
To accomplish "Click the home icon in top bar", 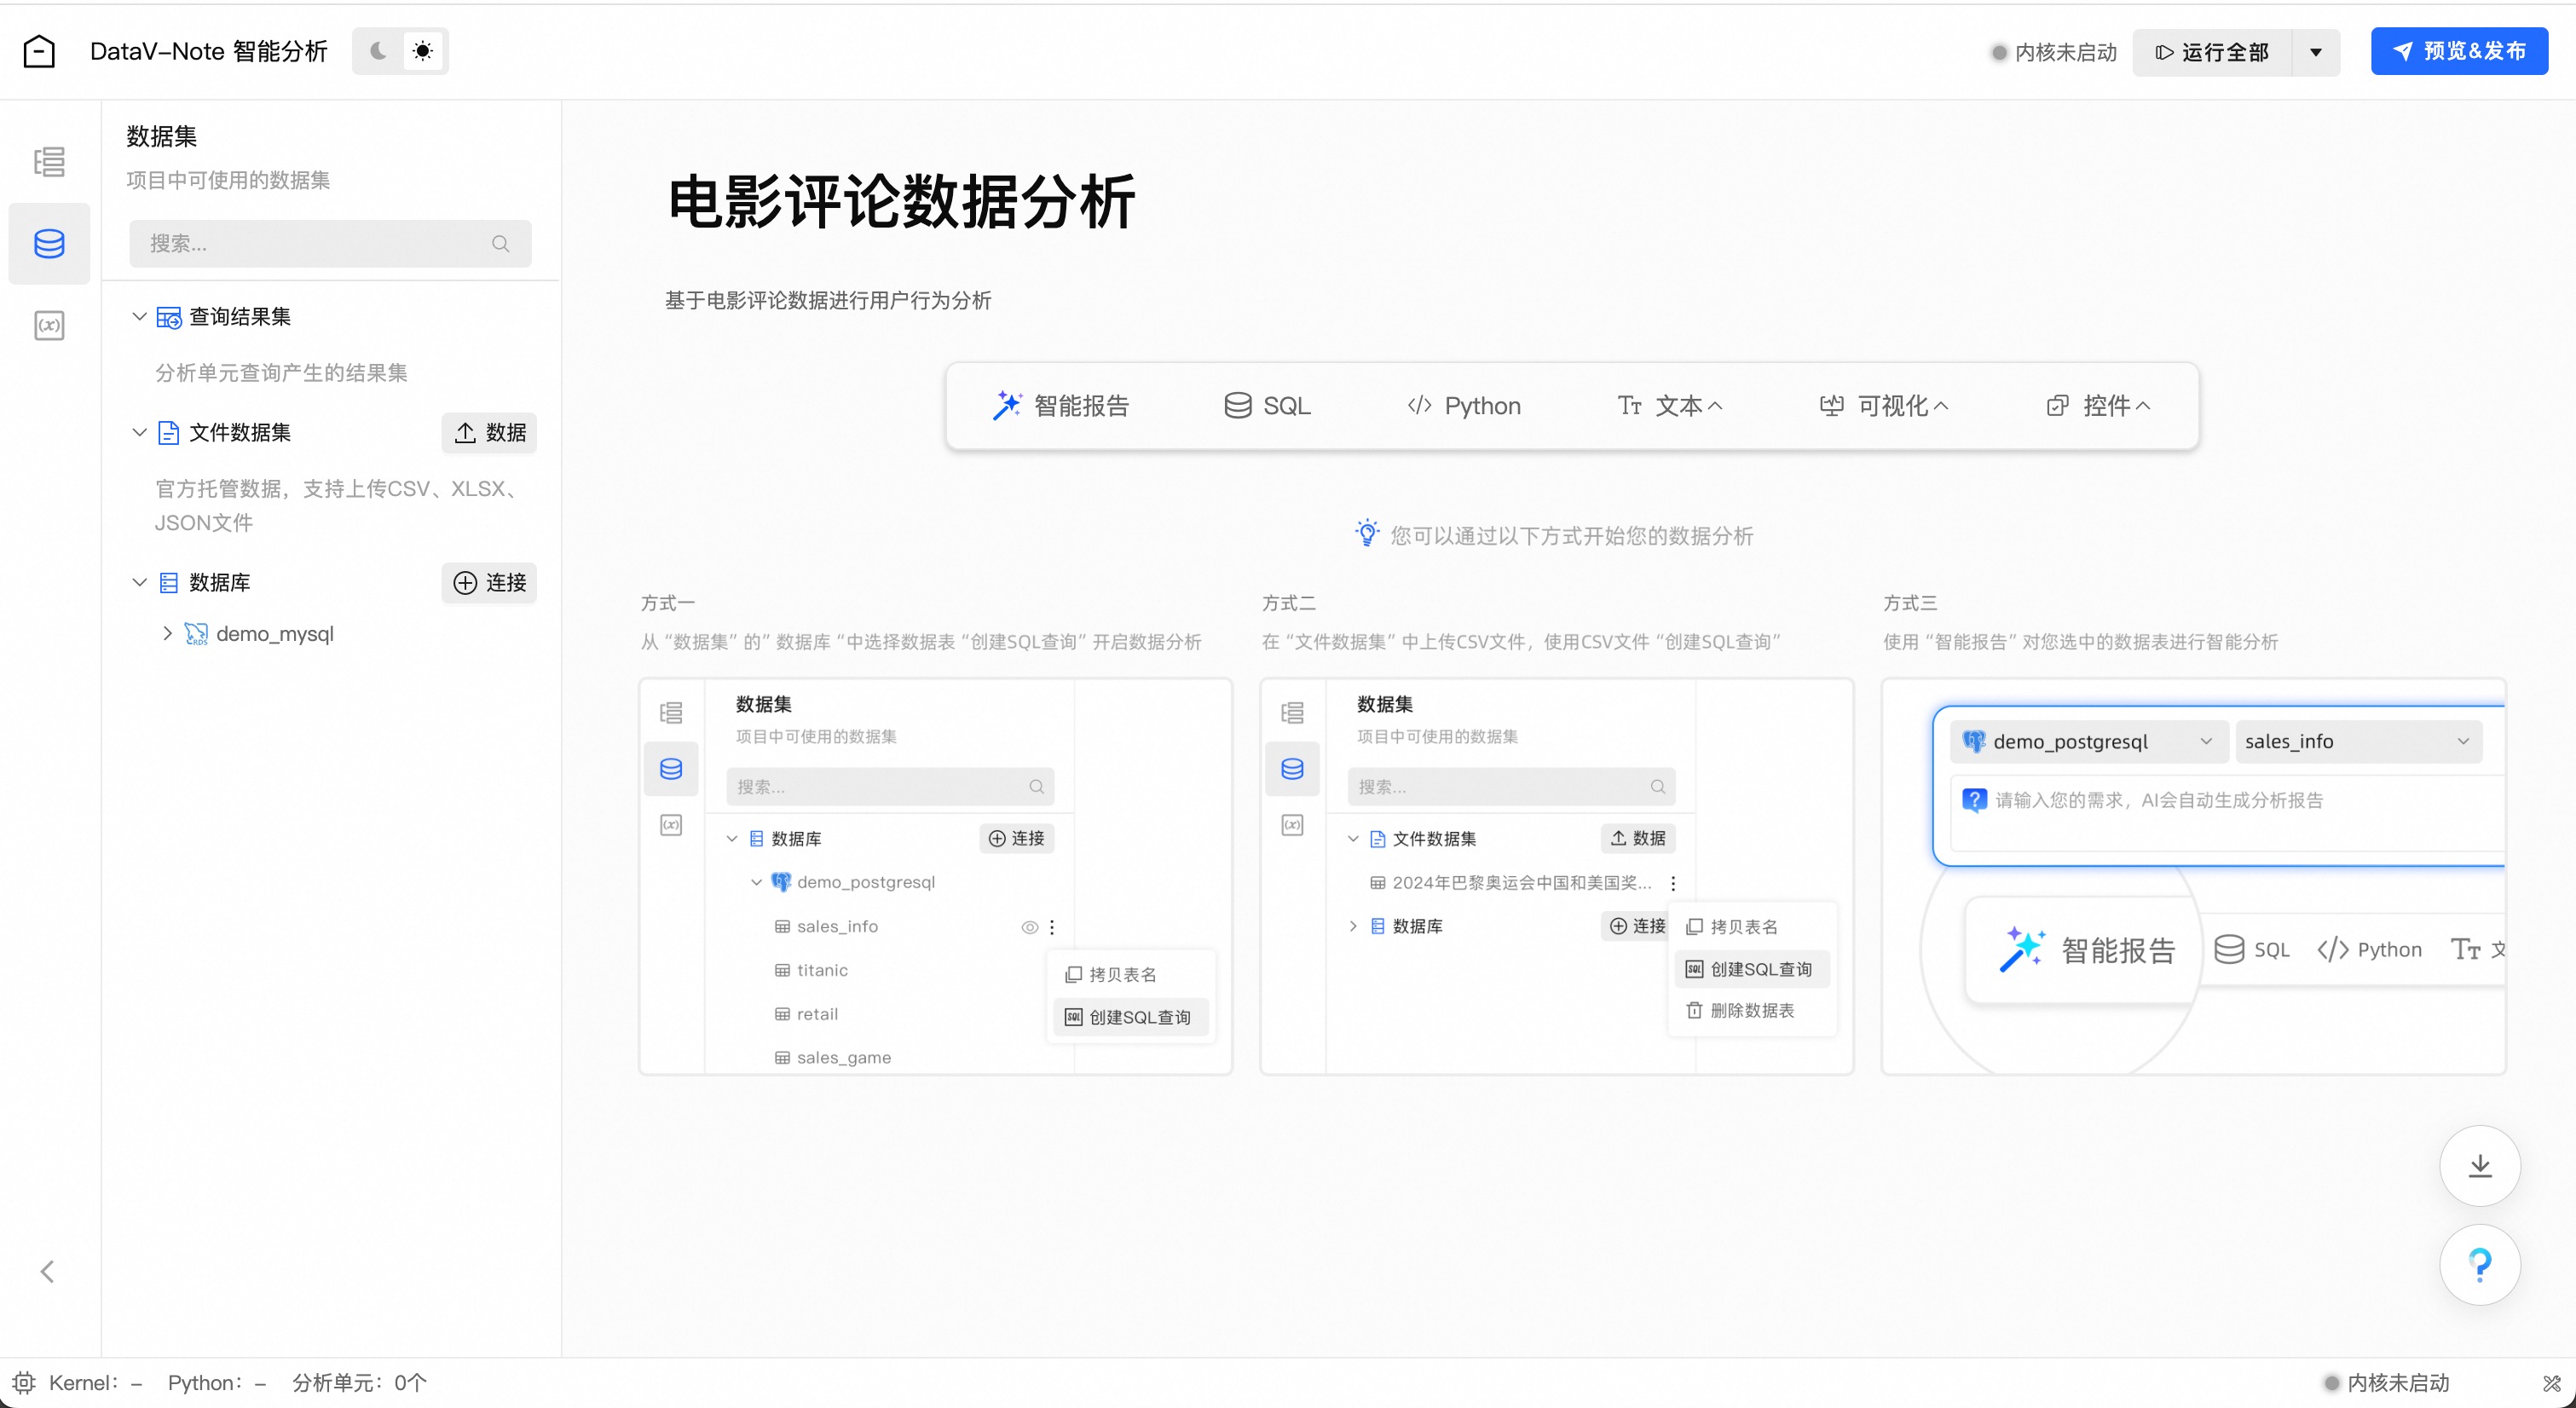I will click(x=39, y=51).
